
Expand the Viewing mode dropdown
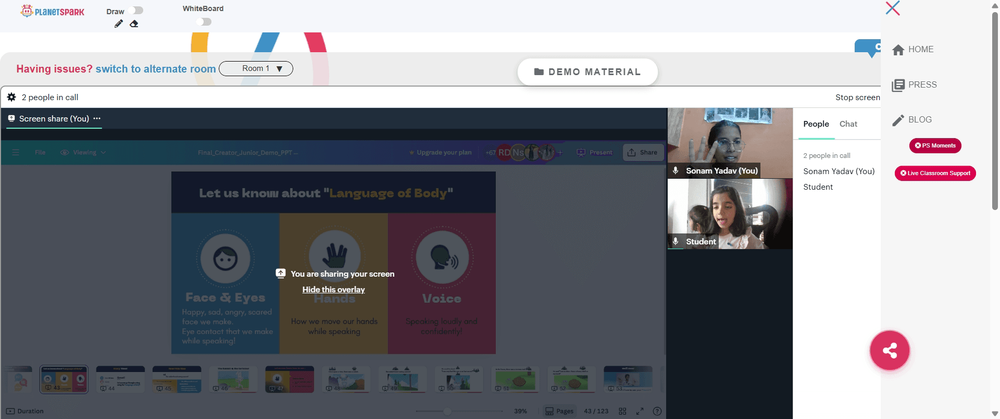83,152
